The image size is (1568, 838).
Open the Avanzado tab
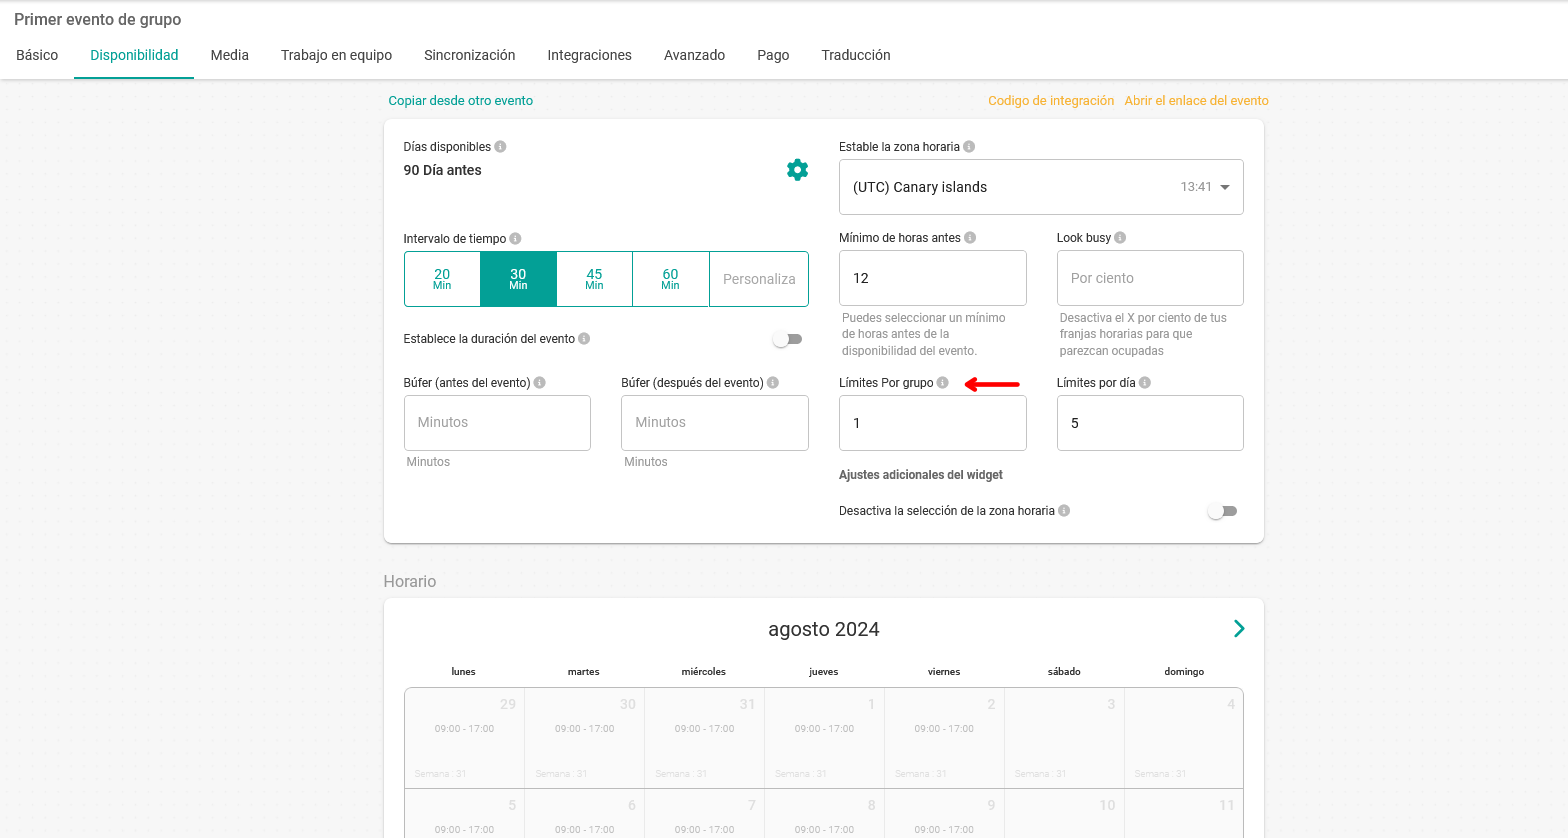(694, 56)
